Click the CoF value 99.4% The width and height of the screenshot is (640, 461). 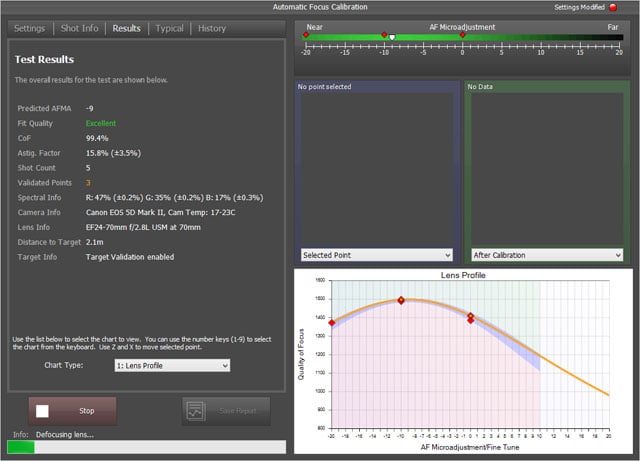[97, 138]
